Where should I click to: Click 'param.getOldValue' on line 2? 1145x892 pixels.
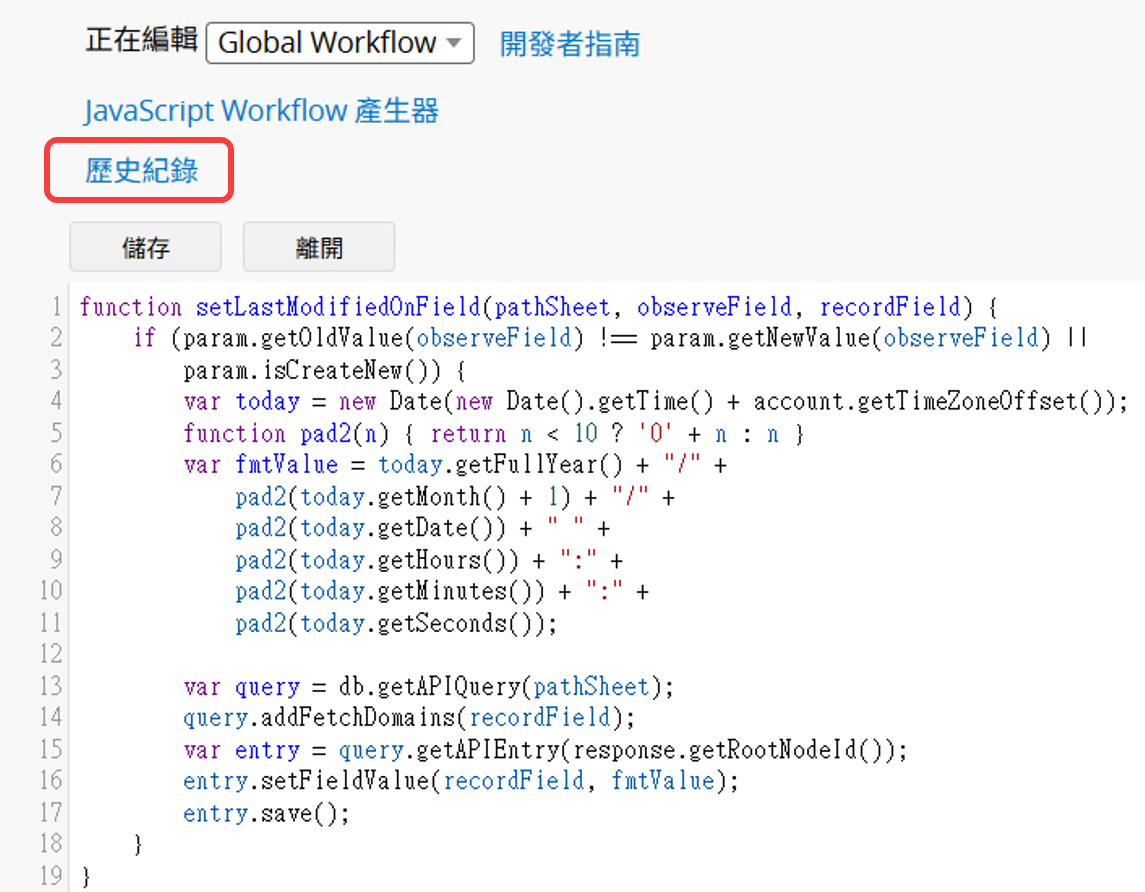pyautogui.click(x=293, y=338)
